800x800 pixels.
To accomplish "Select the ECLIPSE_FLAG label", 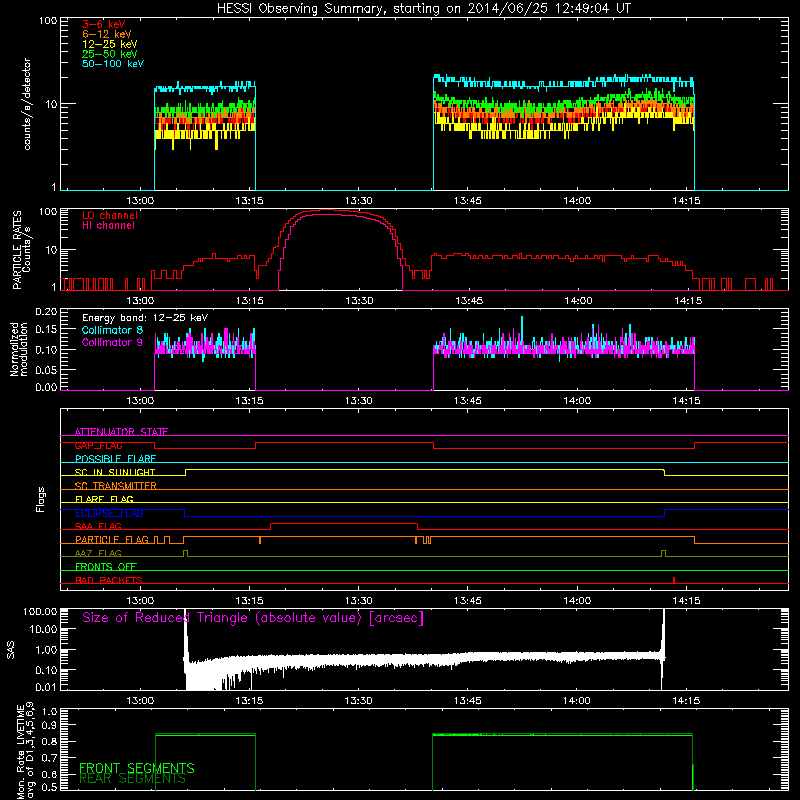I will 109,513.
